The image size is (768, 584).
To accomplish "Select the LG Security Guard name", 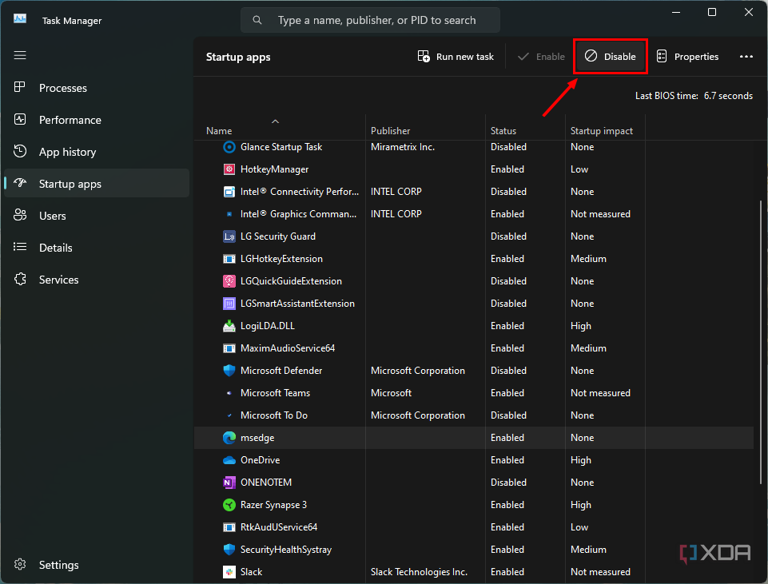I will pyautogui.click(x=278, y=237).
